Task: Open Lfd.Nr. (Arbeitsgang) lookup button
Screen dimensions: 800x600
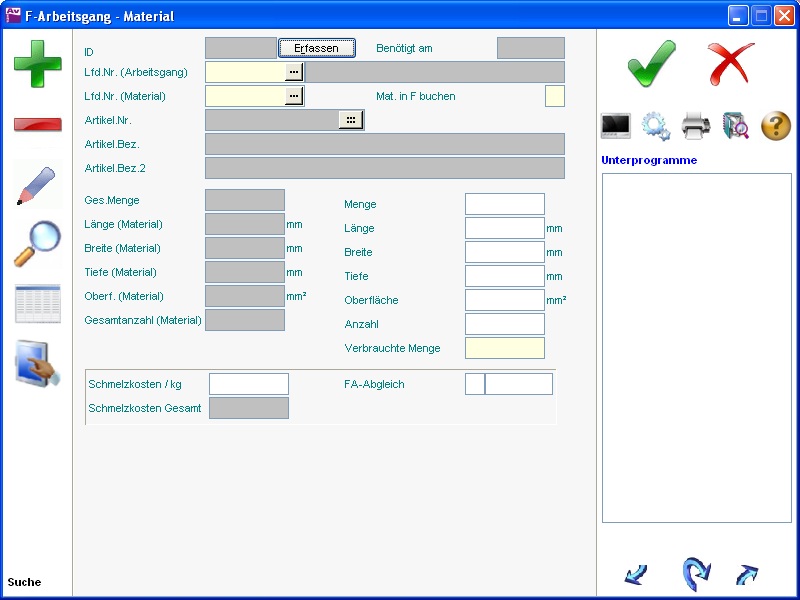Action: tap(293, 72)
